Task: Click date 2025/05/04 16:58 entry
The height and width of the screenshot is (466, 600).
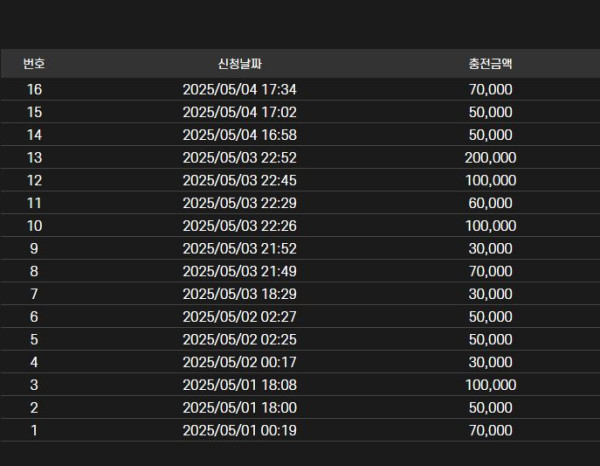Action: (x=240, y=135)
